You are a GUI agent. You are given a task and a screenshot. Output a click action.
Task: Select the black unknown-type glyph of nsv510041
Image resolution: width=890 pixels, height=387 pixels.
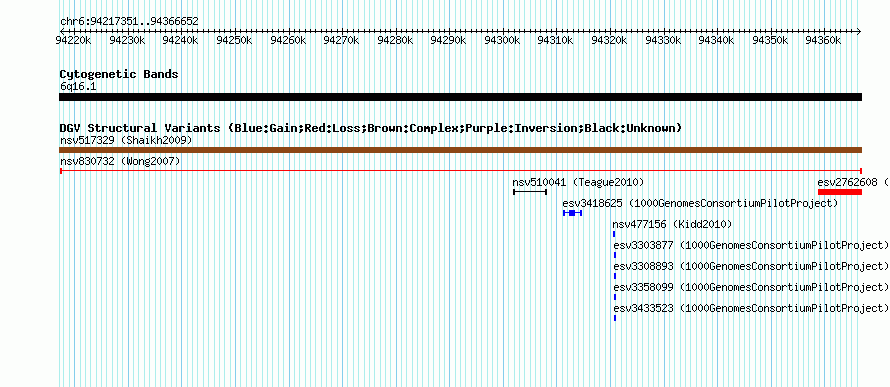pyautogui.click(x=530, y=192)
